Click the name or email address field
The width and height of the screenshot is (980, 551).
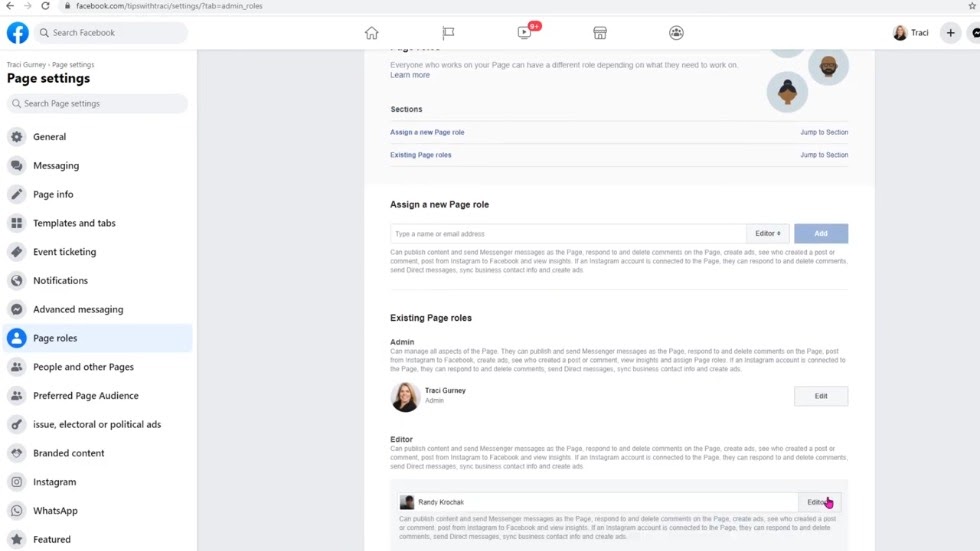click(x=568, y=234)
